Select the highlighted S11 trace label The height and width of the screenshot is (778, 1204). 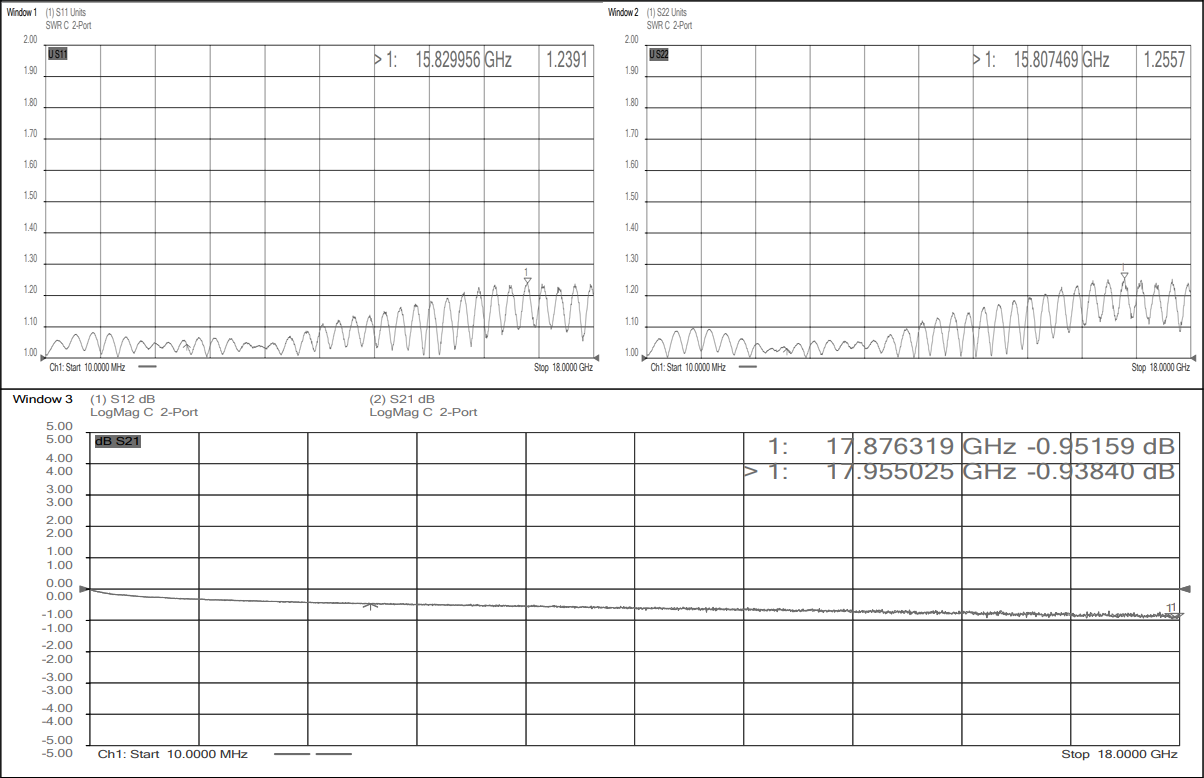click(58, 54)
